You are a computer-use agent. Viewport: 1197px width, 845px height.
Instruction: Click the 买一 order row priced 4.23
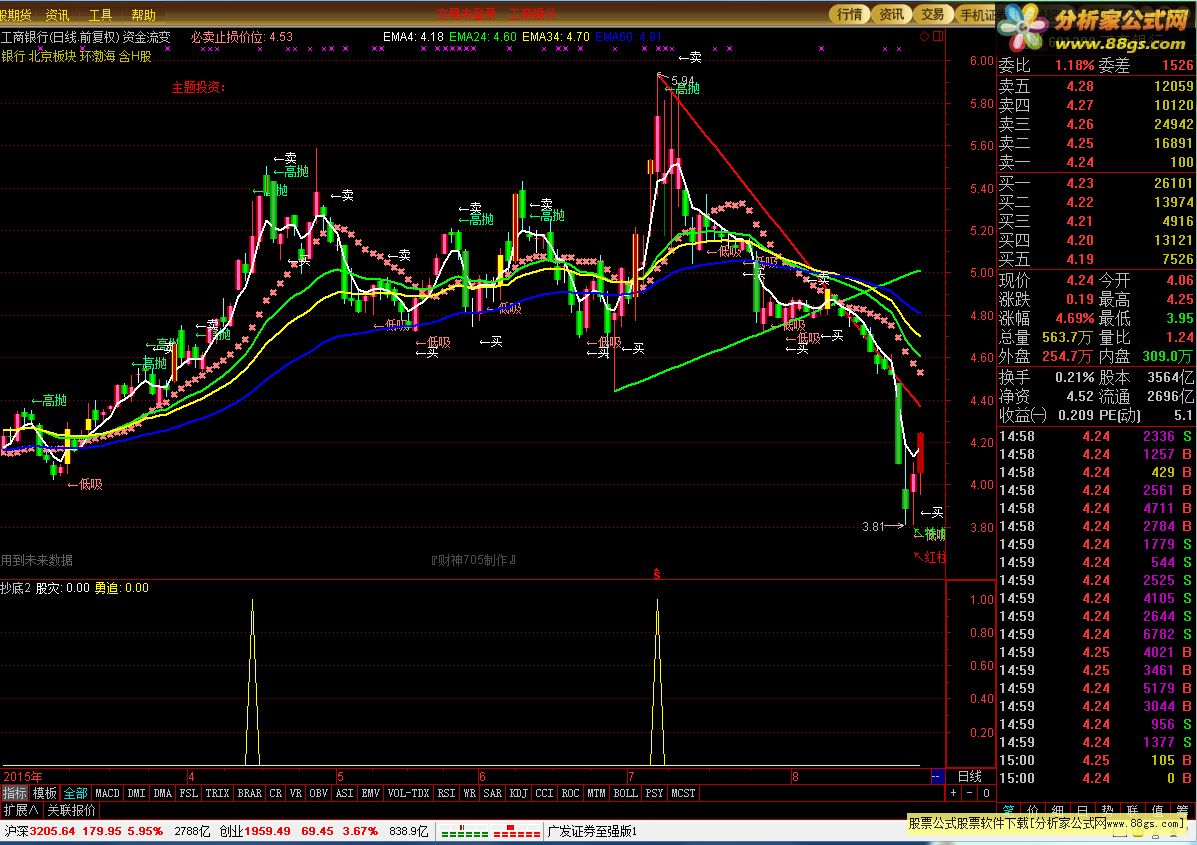point(1095,183)
